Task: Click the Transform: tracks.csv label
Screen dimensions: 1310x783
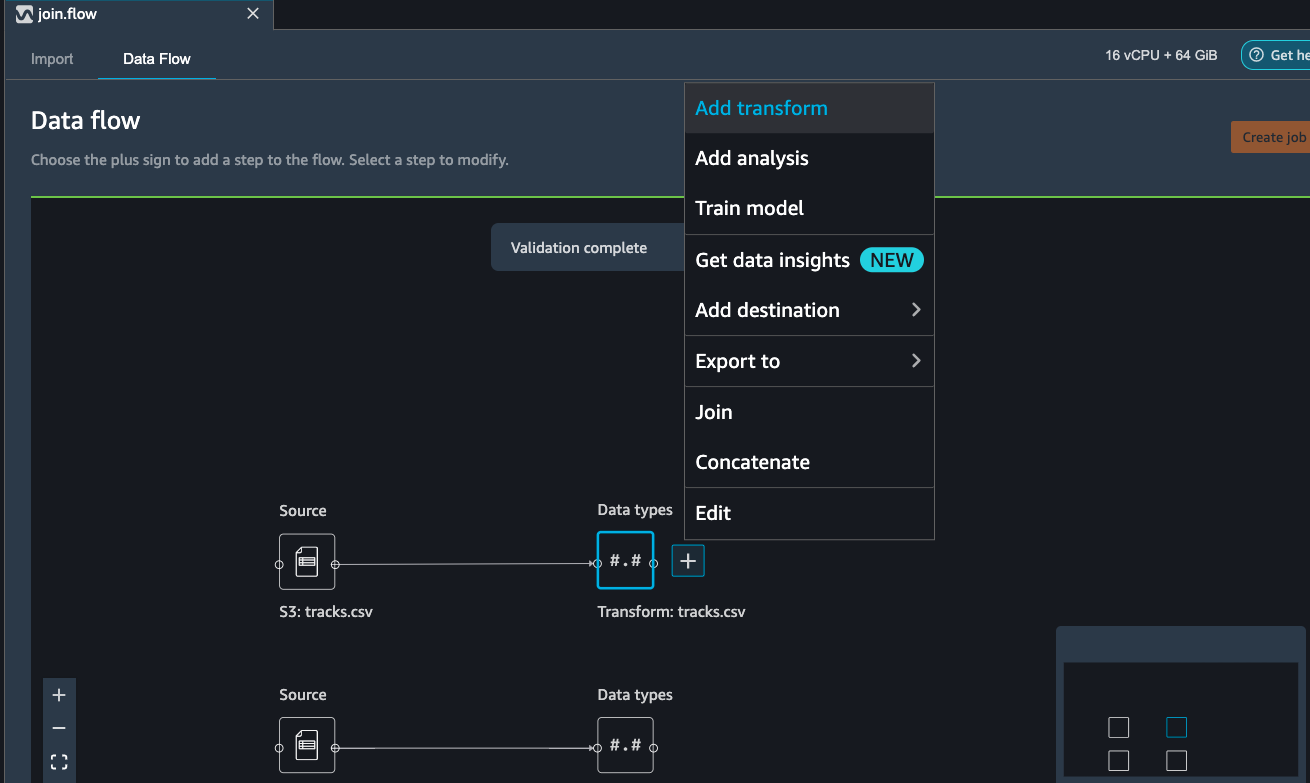Action: tap(671, 611)
